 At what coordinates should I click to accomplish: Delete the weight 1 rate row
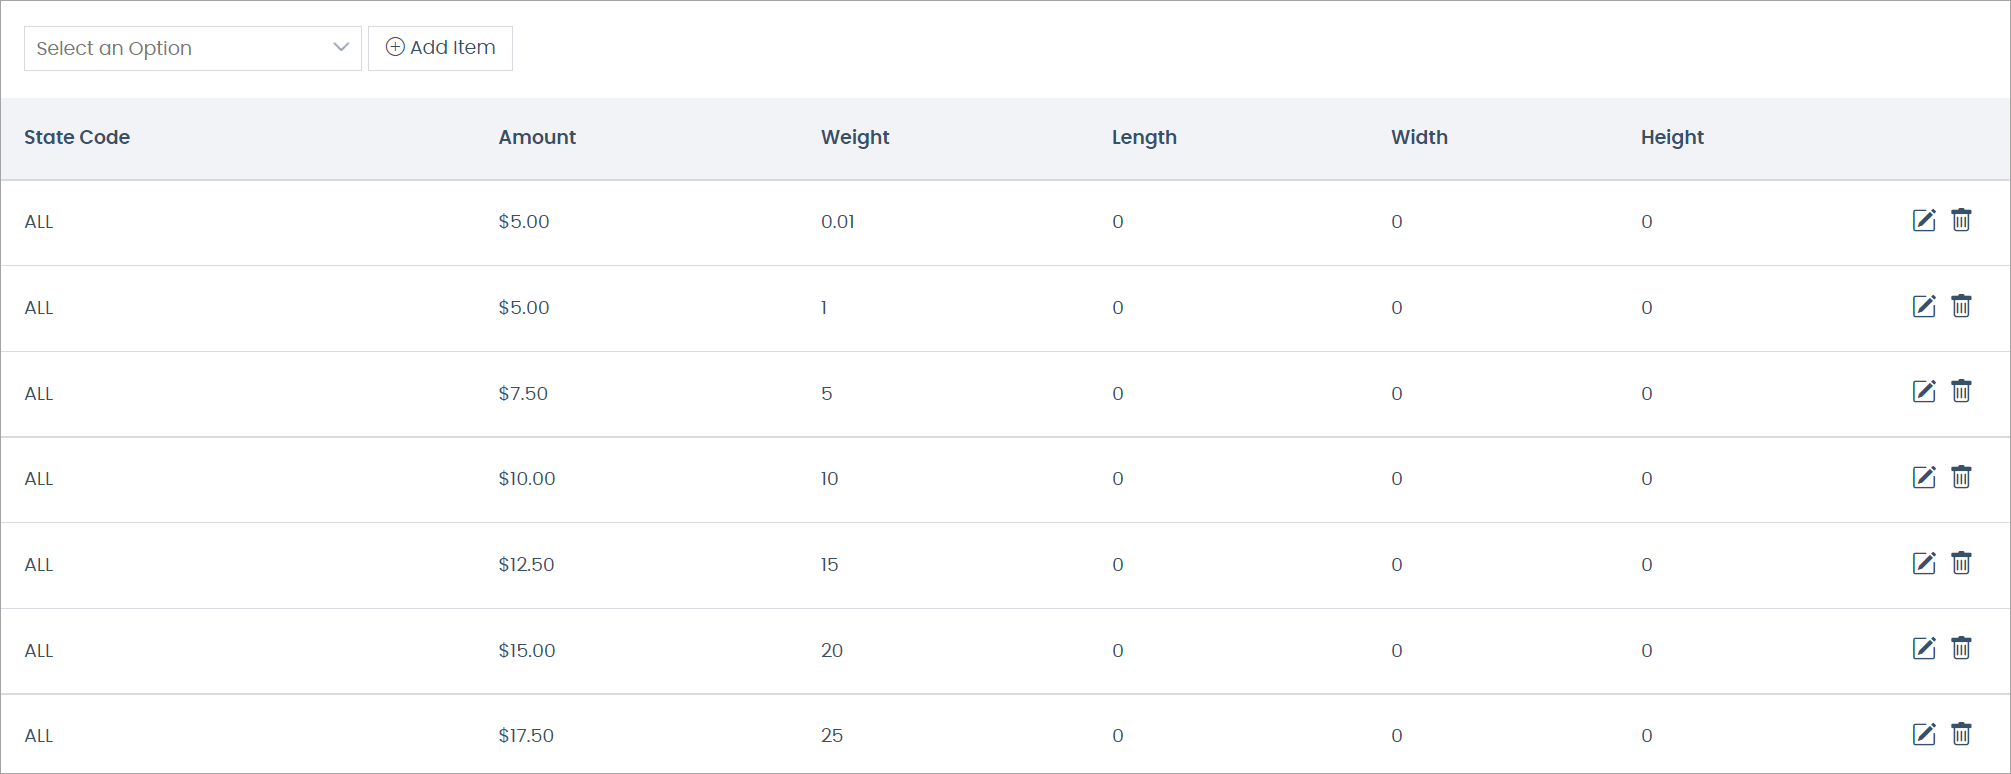[x=1961, y=306]
